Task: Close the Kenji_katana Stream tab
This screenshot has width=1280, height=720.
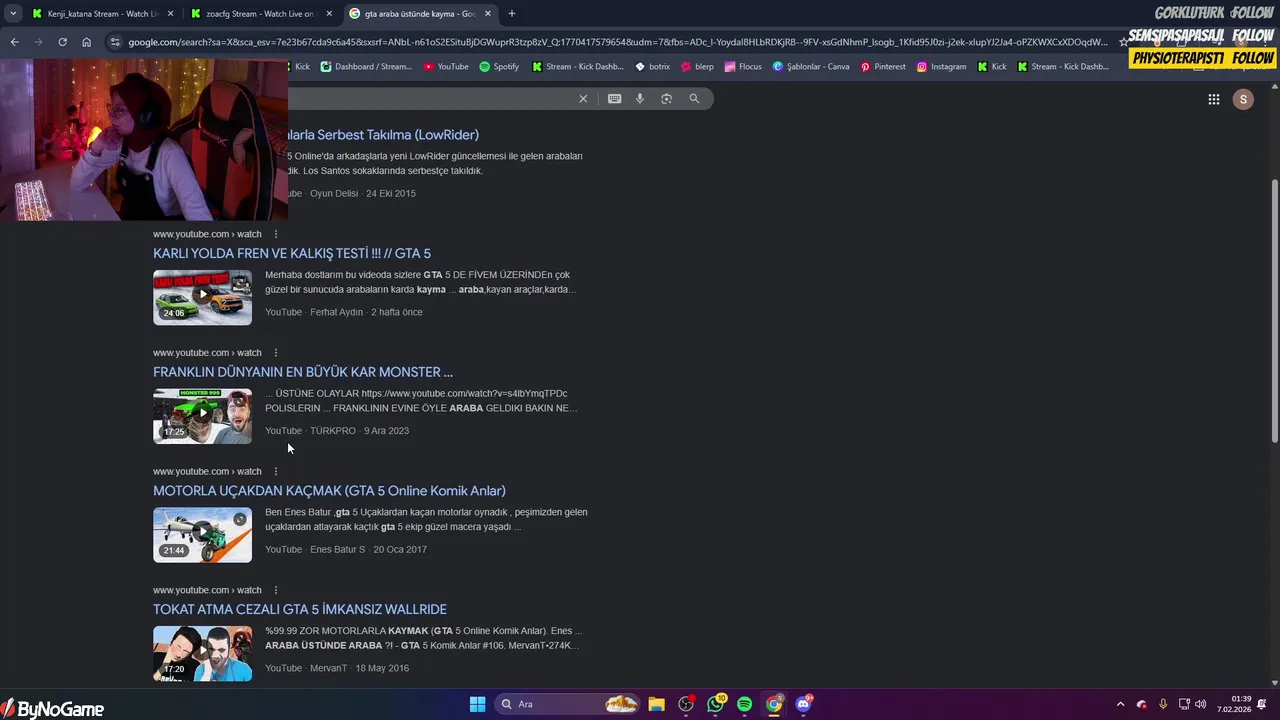Action: click(x=170, y=13)
